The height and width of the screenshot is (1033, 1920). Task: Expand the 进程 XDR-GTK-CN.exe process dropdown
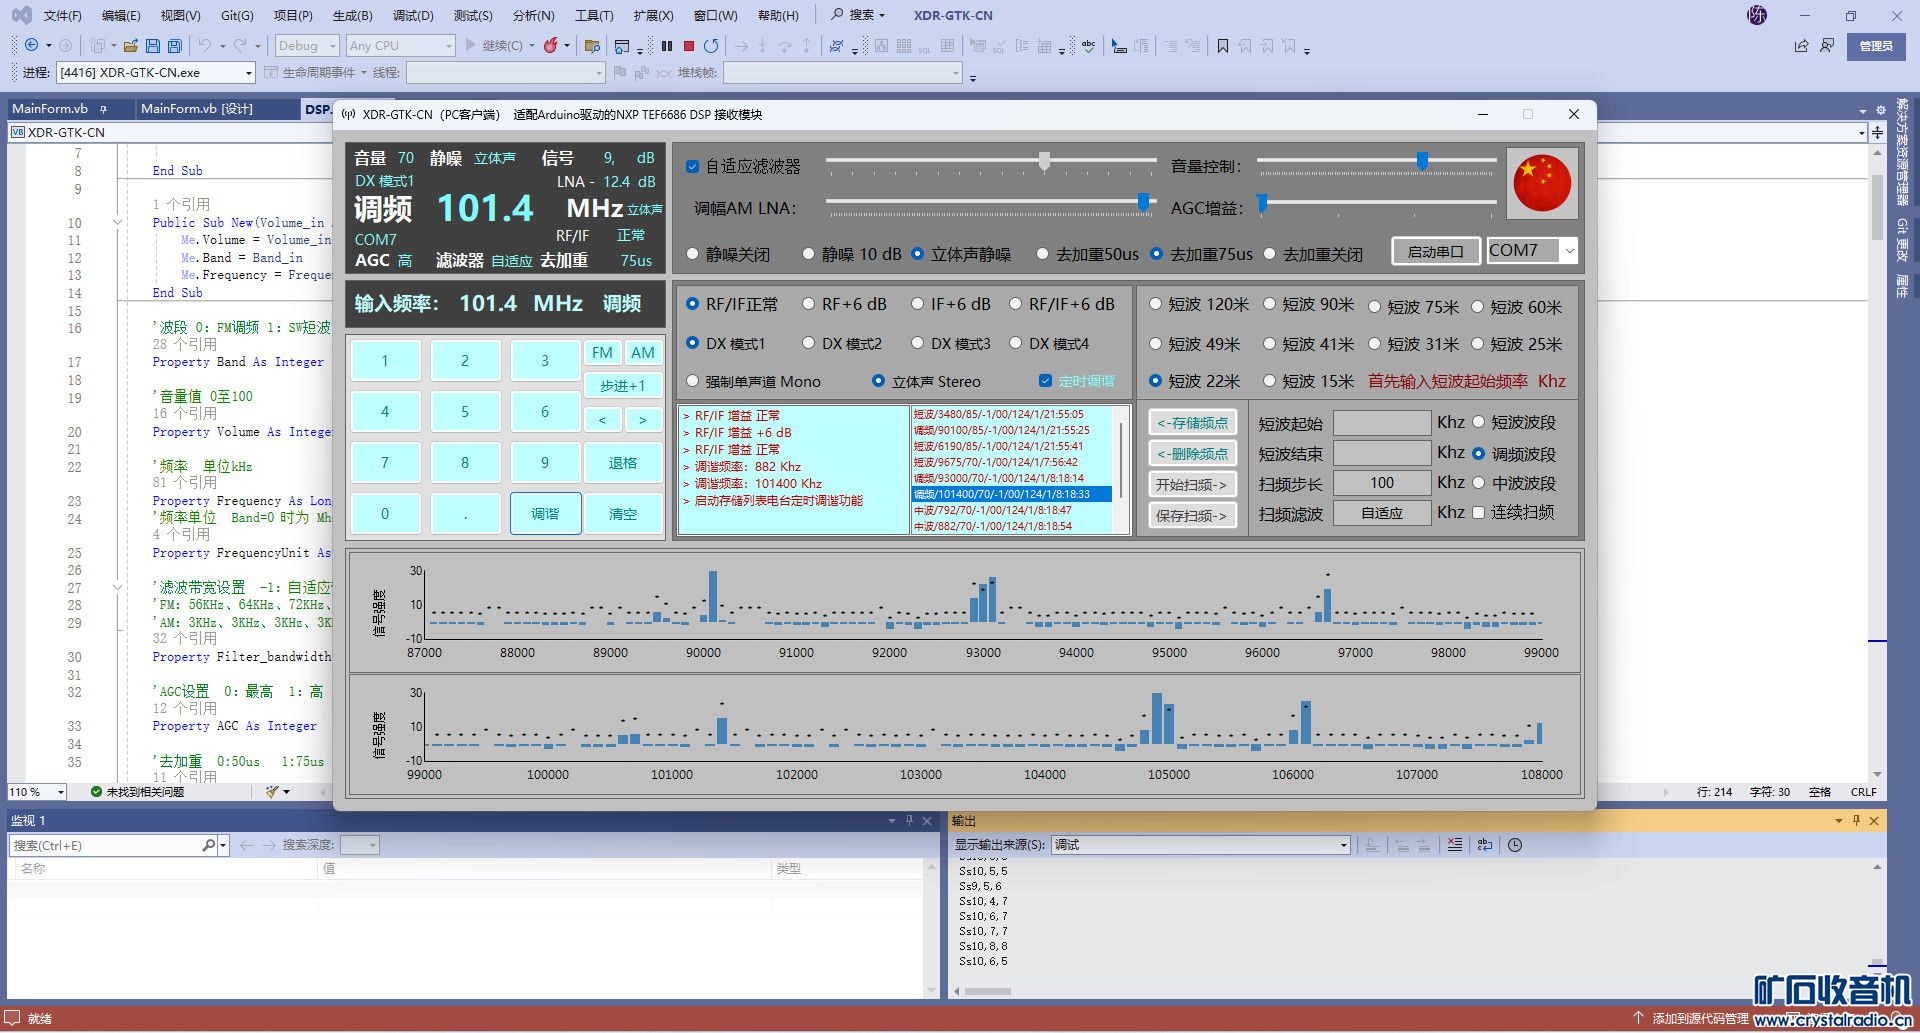tap(248, 73)
